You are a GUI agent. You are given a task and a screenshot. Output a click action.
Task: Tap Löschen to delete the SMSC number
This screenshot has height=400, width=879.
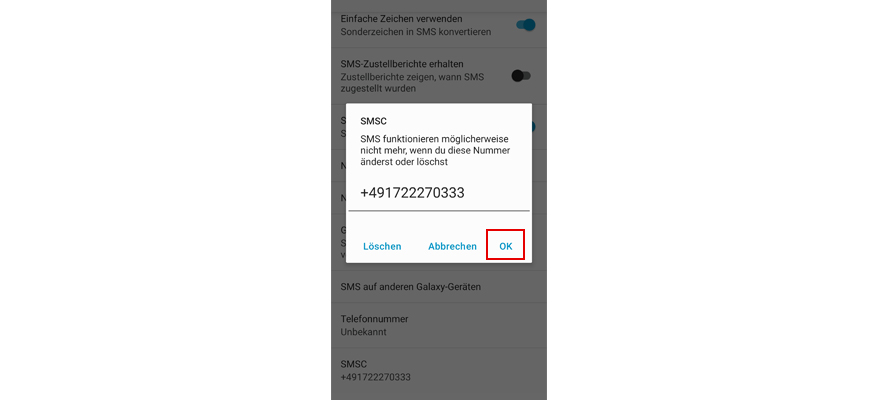tap(382, 246)
